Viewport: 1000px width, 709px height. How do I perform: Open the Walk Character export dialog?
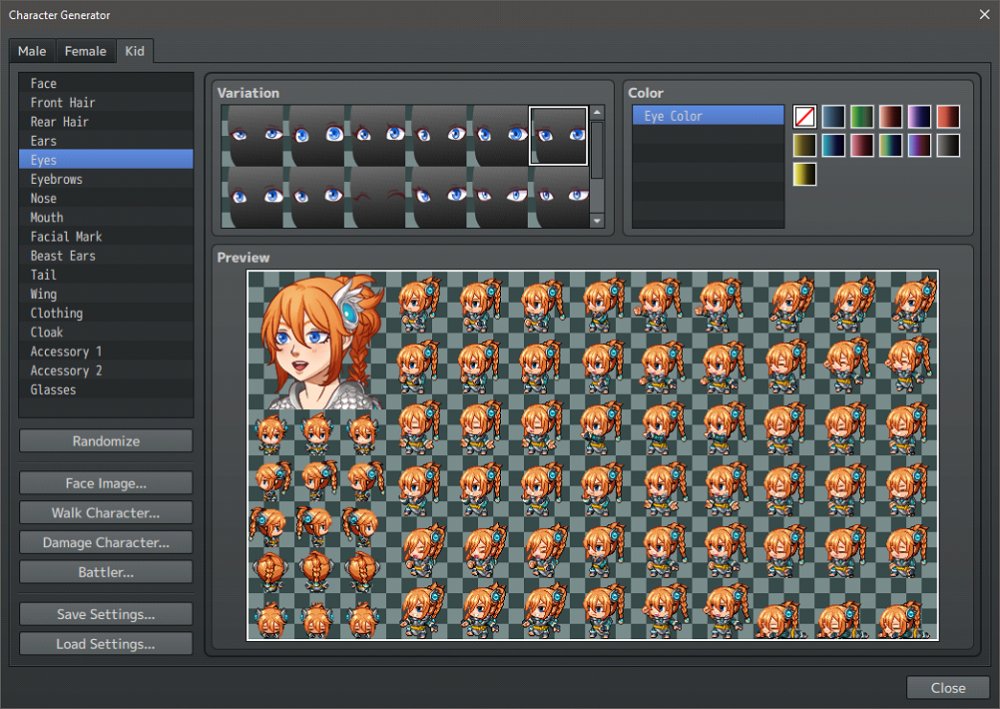pyautogui.click(x=105, y=512)
